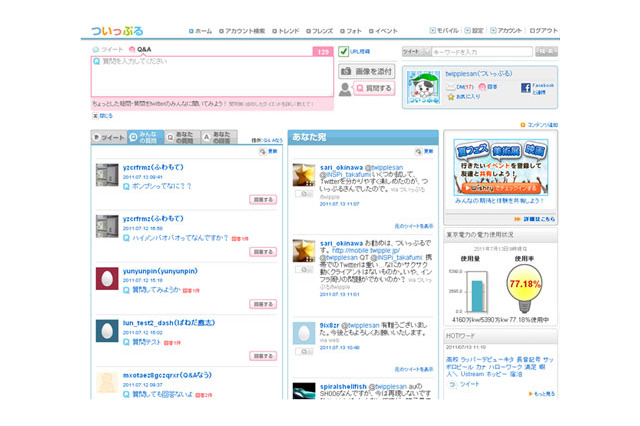
Task: Click the Q&Aなう link beside the tabs
Action: tap(273, 140)
